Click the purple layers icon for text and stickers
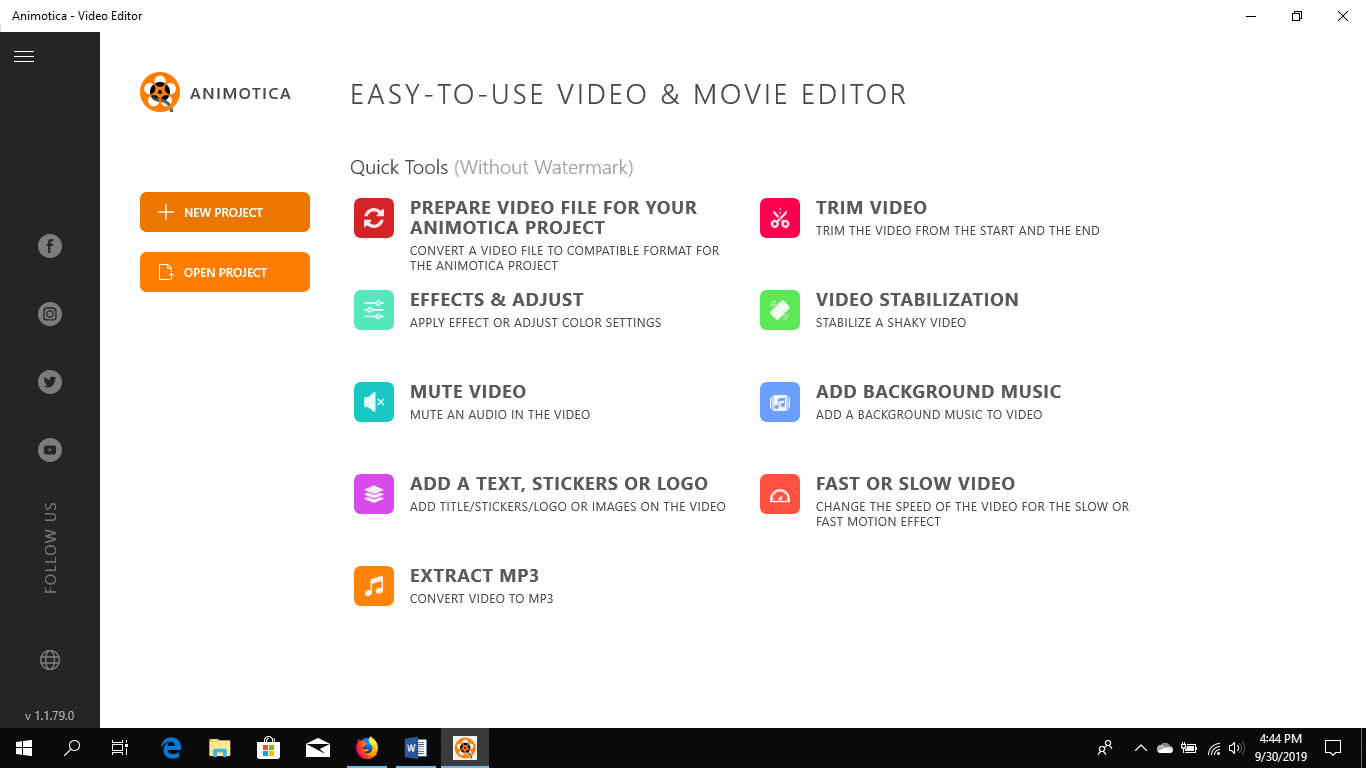Screen dimensions: 1366x768 (x=374, y=494)
